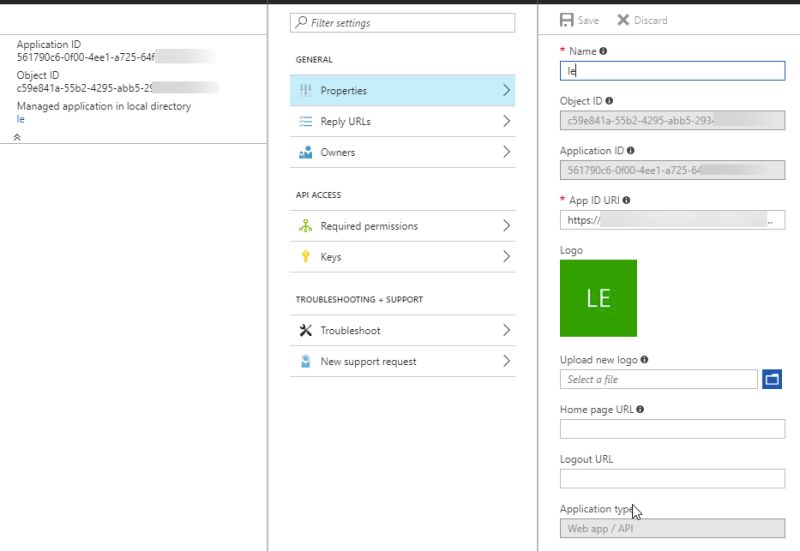
Task: Expand New support request chevron
Action: point(506,361)
